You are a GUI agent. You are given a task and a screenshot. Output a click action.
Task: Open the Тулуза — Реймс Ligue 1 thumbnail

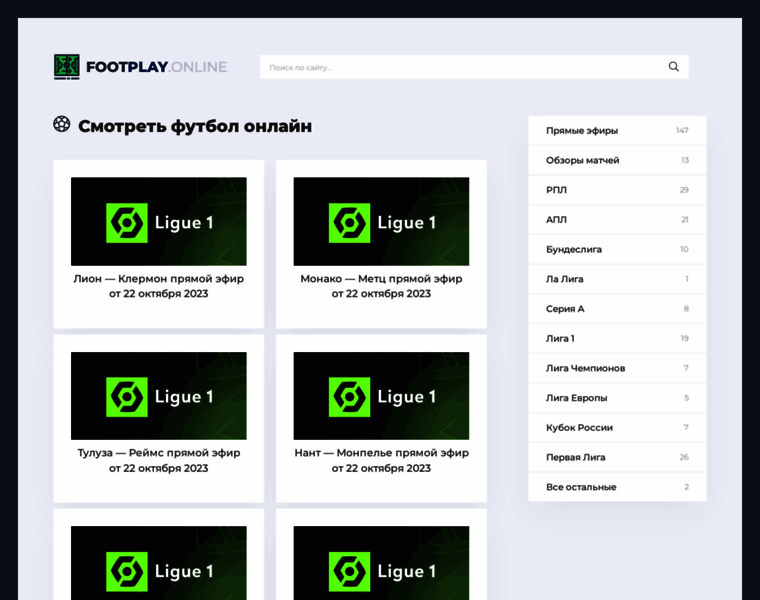click(x=158, y=395)
